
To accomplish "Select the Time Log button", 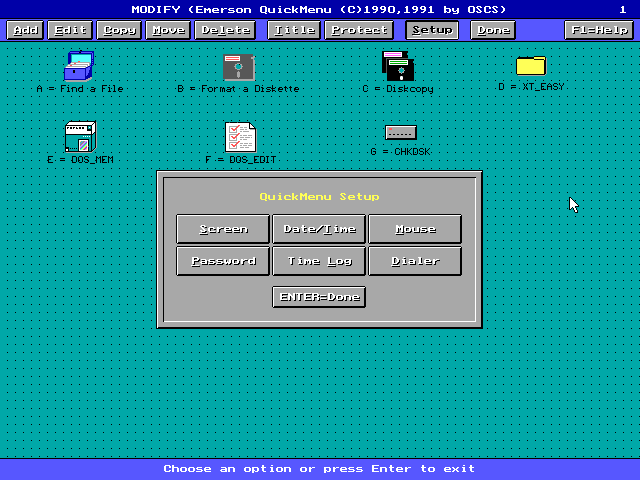I will click(x=319, y=261).
